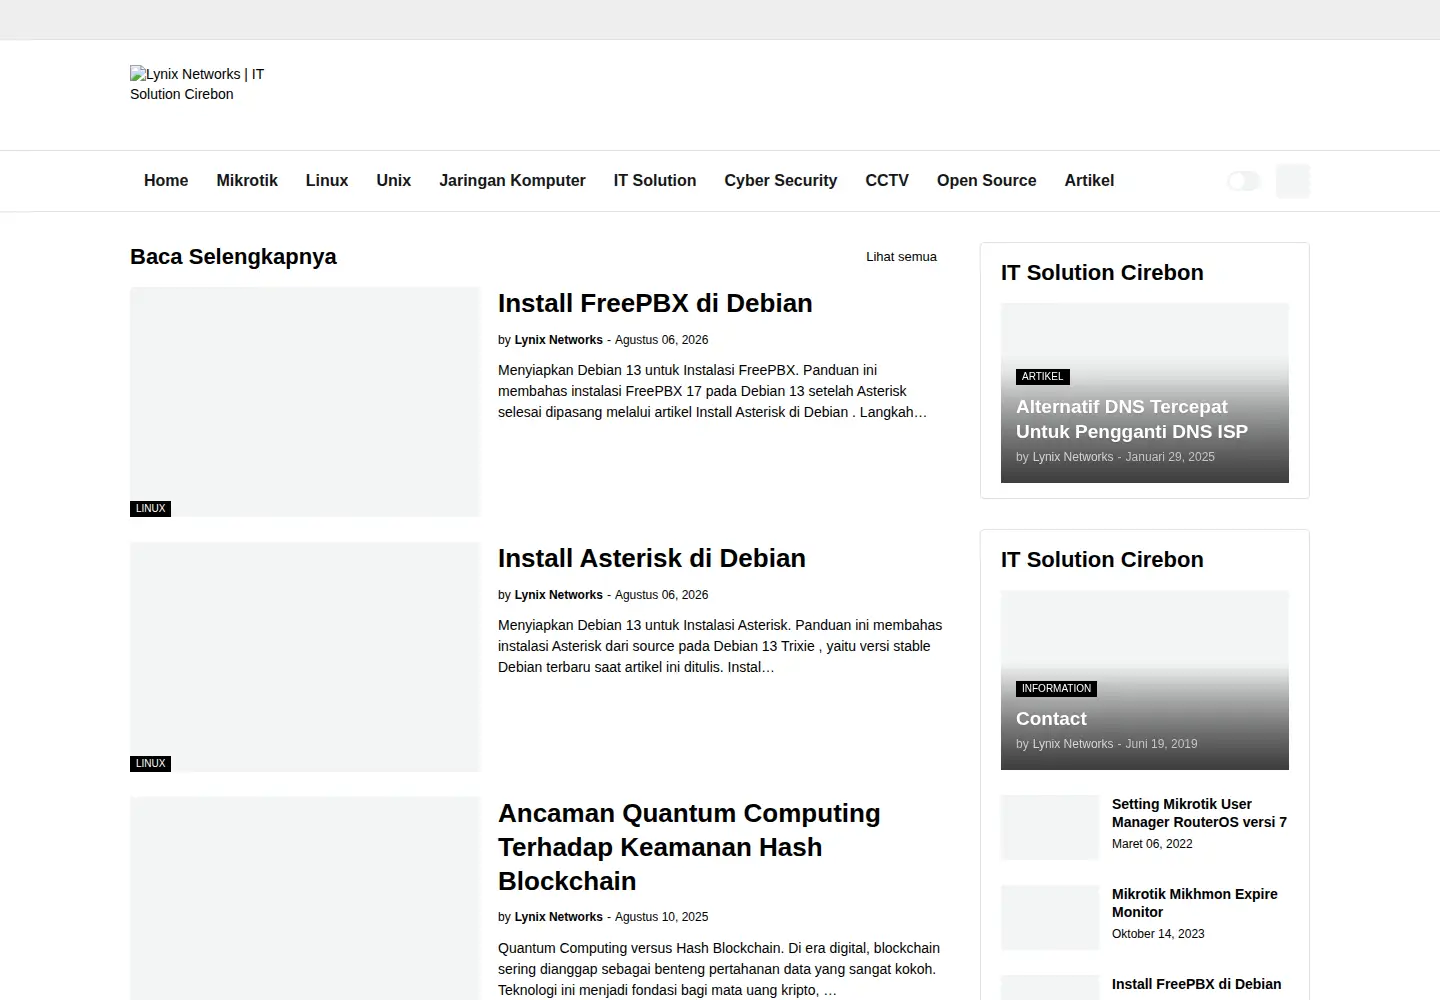
Task: Open the Linux menu item
Action: [x=327, y=181]
